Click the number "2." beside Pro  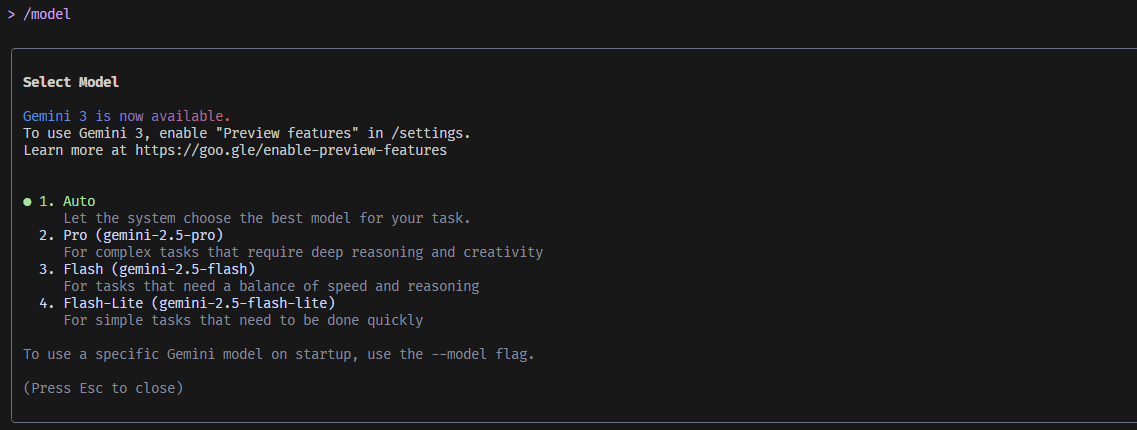[46, 236]
